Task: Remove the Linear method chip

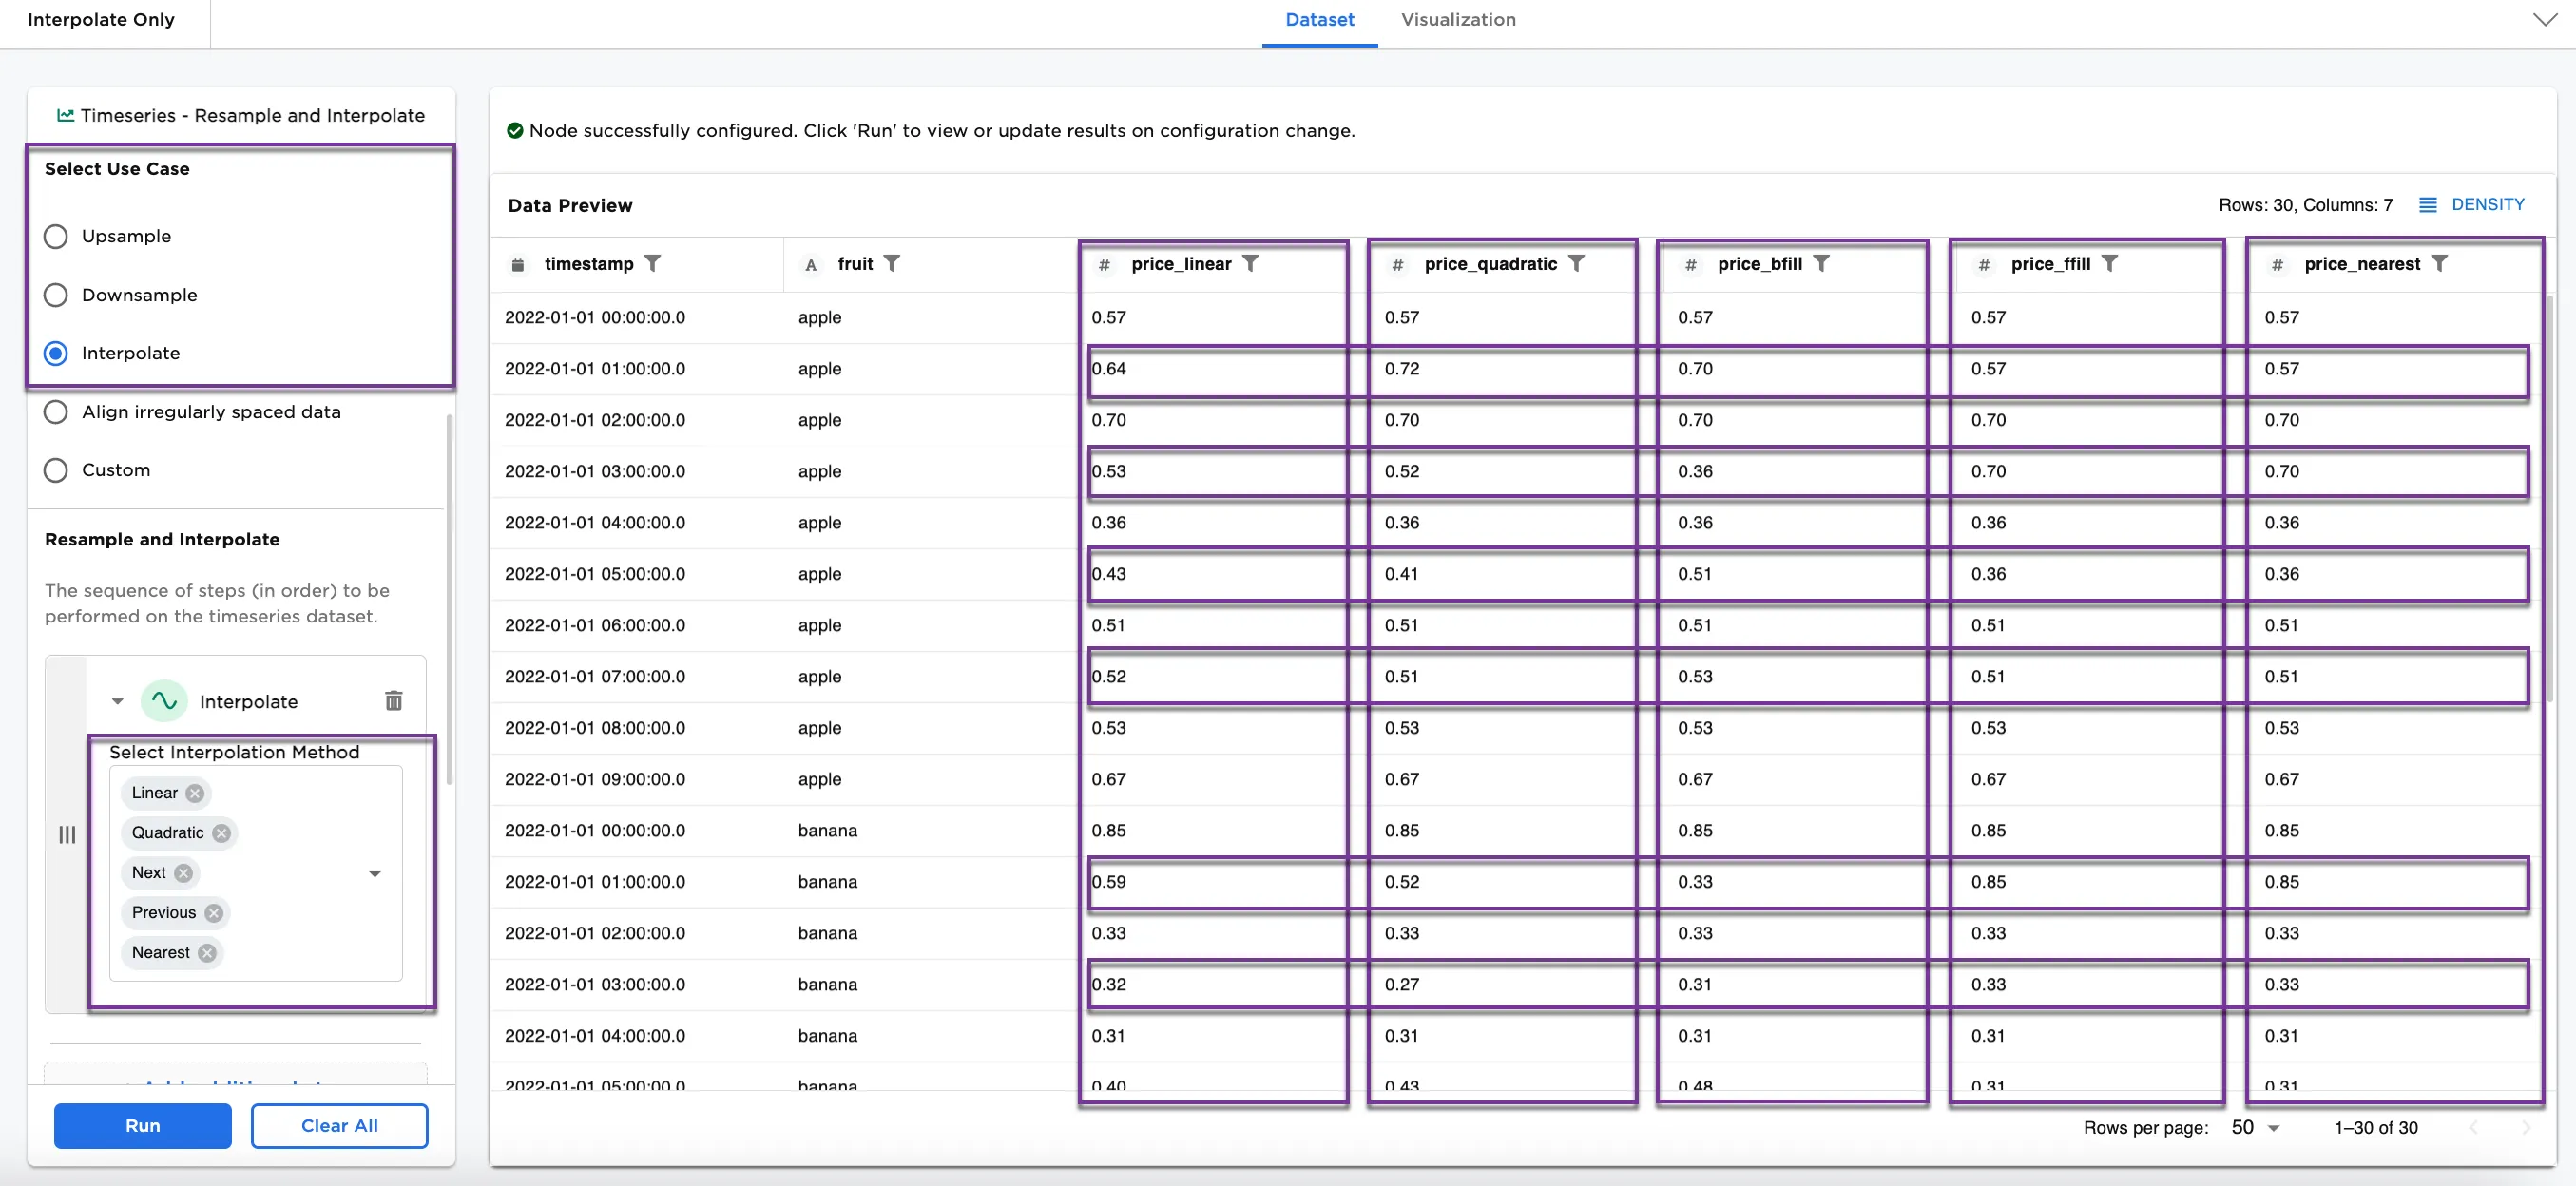Action: click(x=195, y=793)
